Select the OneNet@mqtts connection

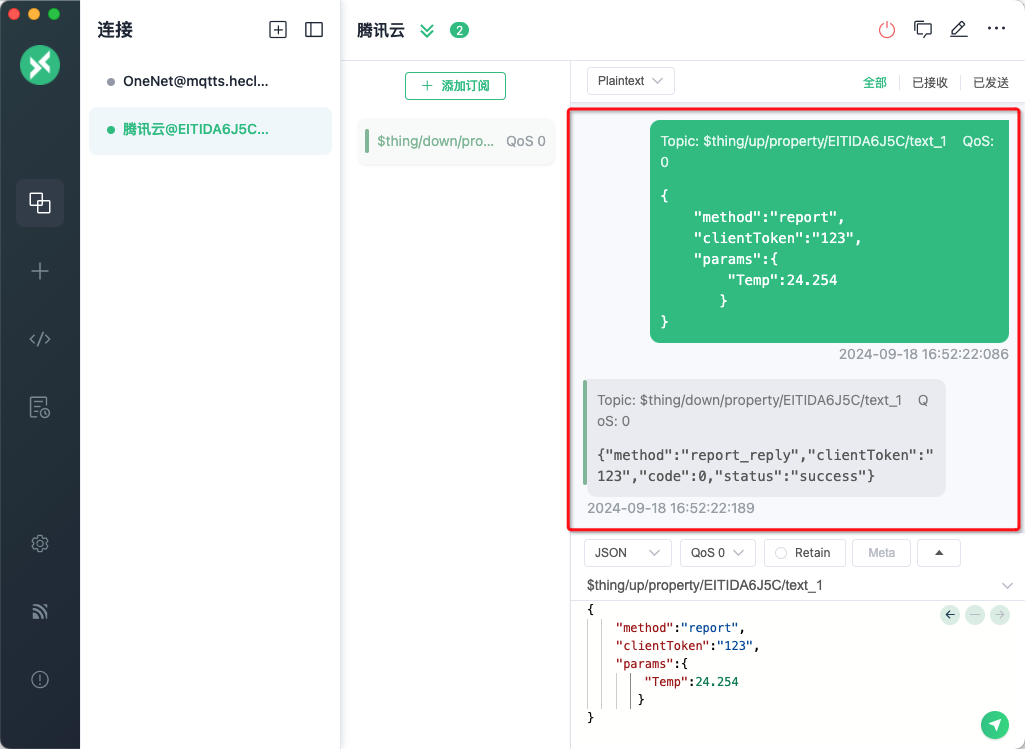click(x=195, y=81)
